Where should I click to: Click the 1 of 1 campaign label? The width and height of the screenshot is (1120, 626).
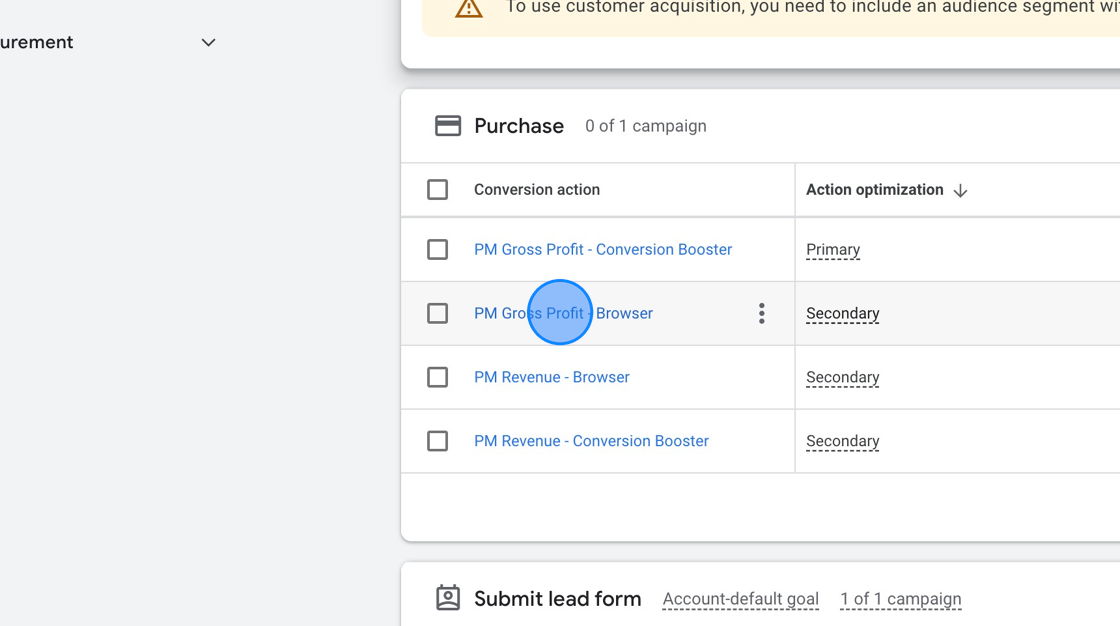tap(901, 599)
